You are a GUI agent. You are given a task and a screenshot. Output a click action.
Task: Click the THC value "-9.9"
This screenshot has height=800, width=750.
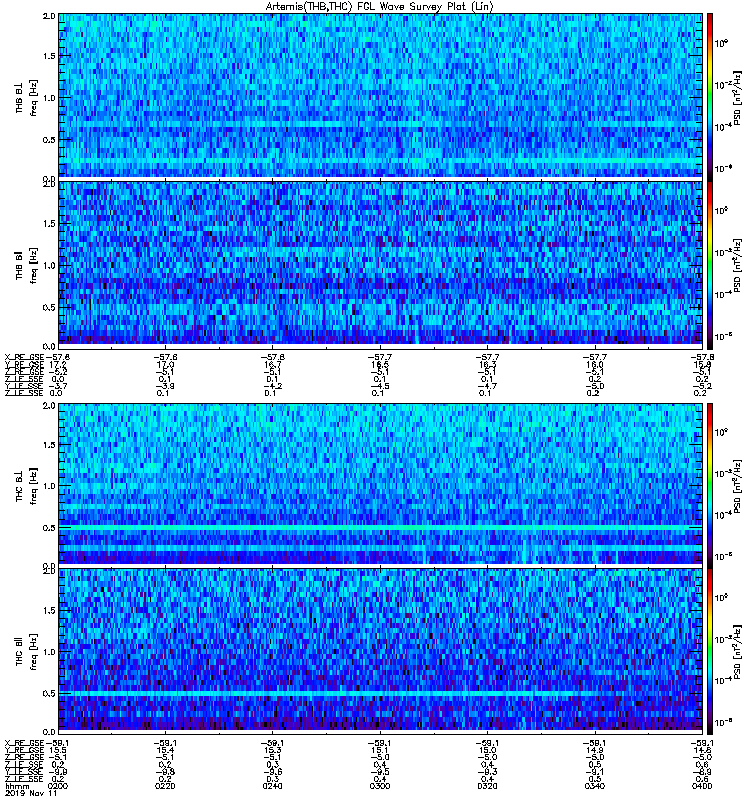point(57,772)
